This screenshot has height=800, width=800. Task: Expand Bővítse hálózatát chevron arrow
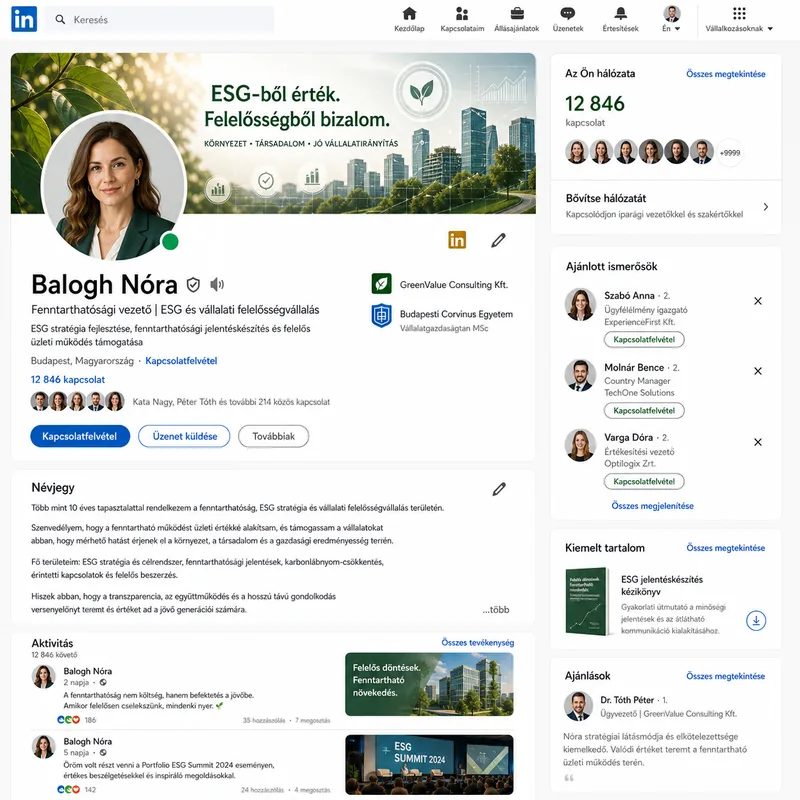click(765, 207)
